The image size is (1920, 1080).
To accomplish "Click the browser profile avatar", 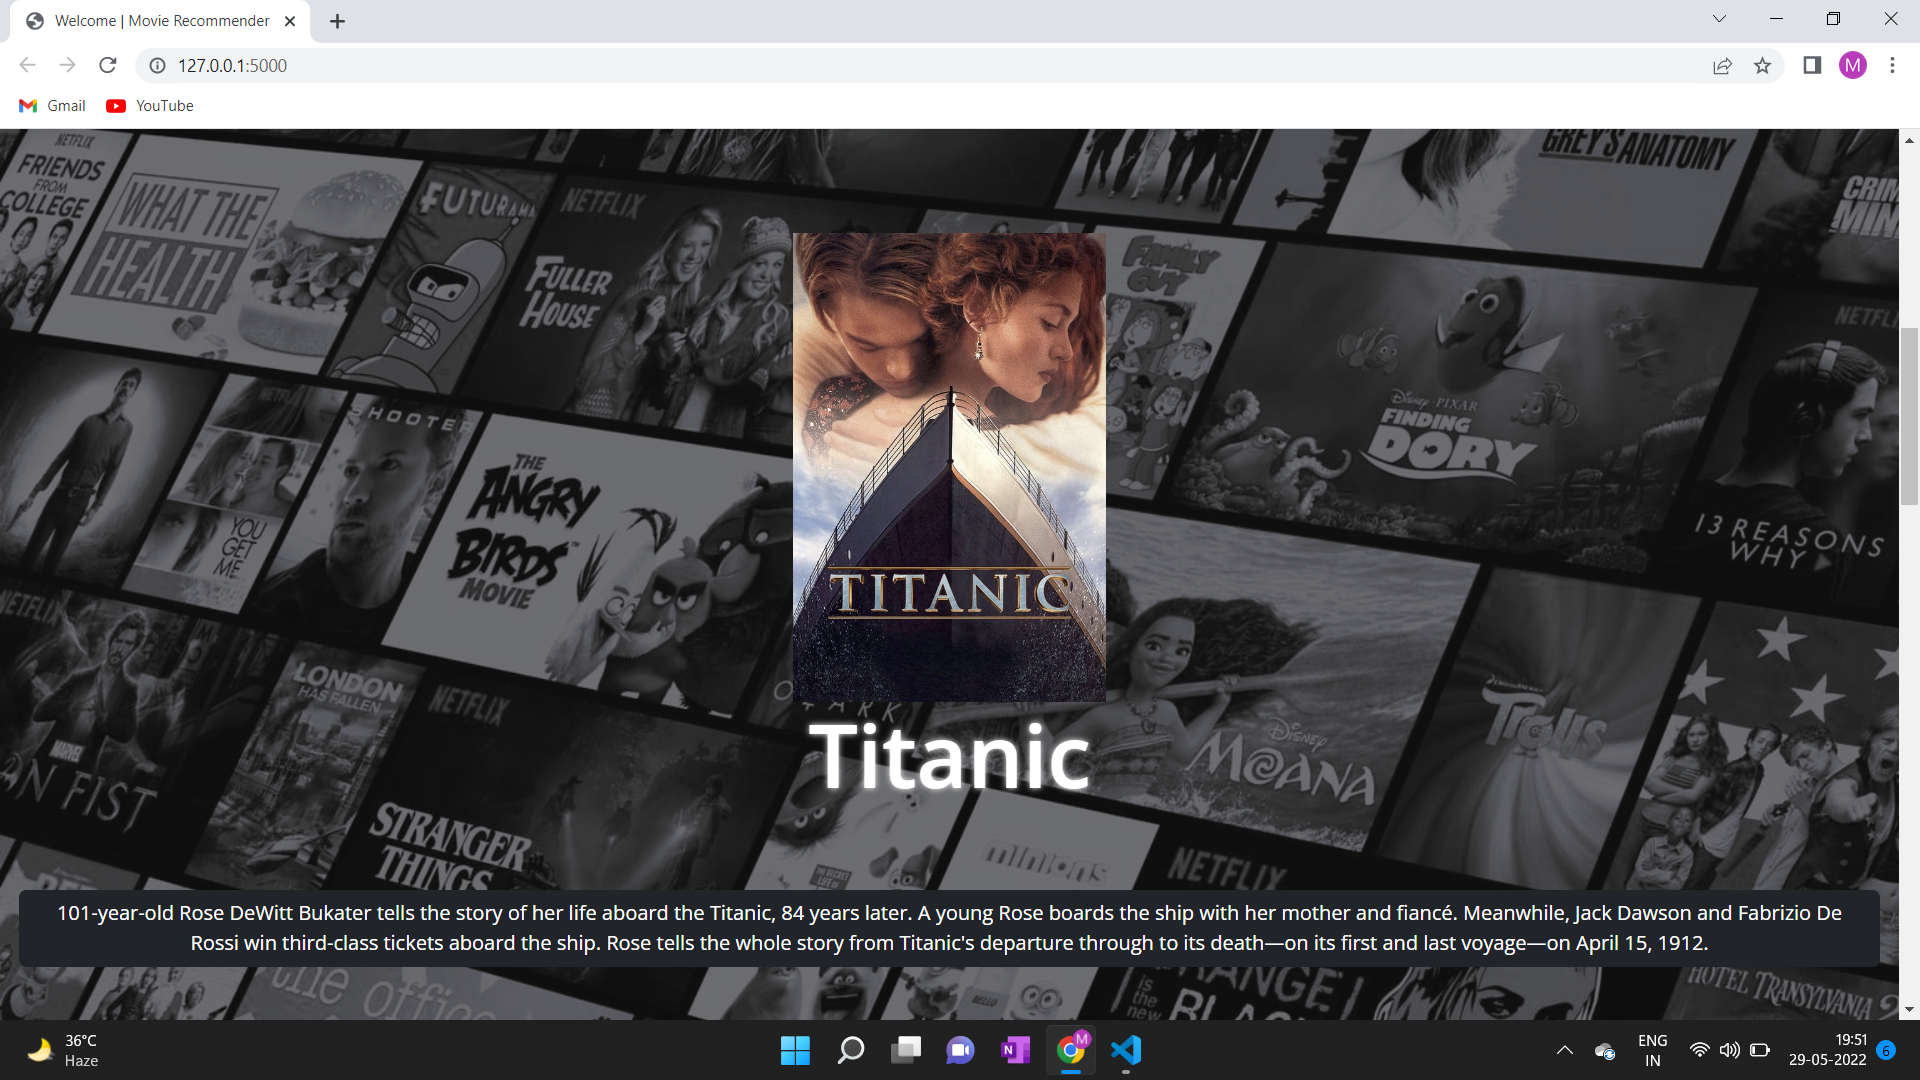I will 1853,65.
